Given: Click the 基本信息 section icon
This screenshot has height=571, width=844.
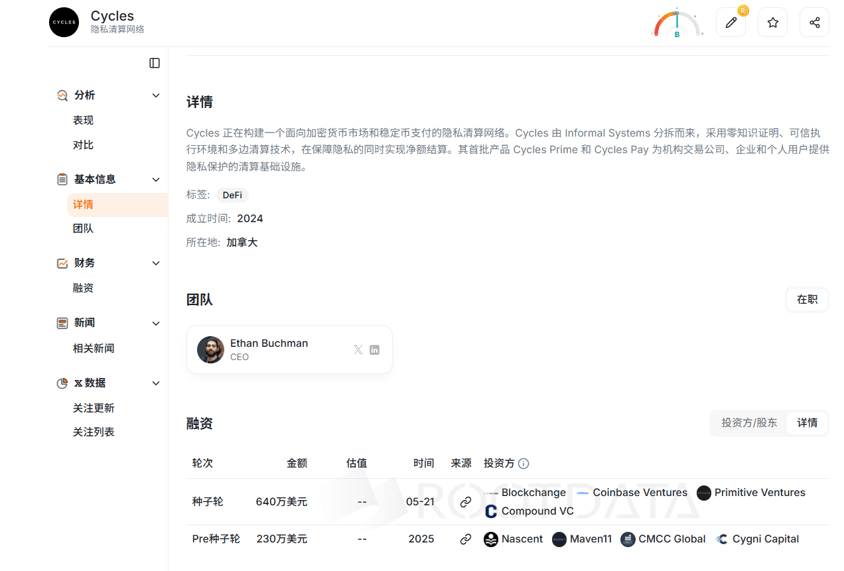Looking at the screenshot, I should (62, 179).
